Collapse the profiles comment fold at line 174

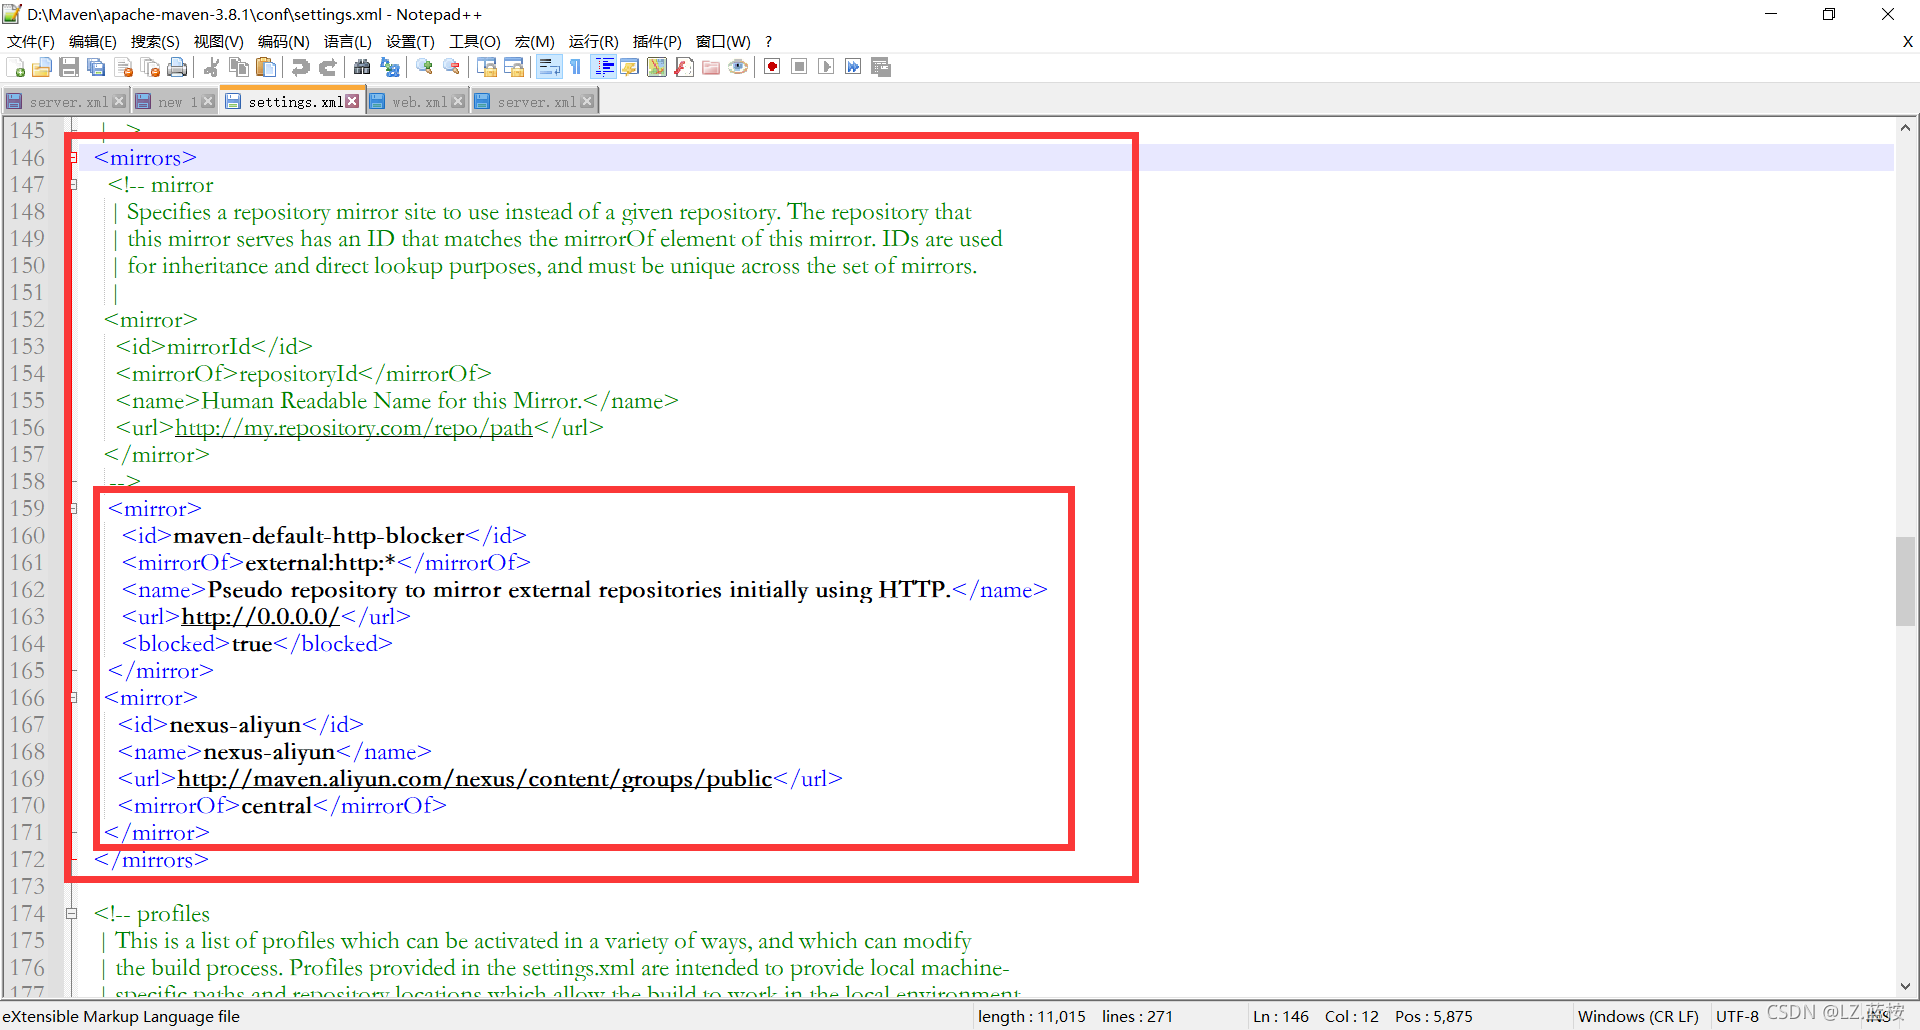click(x=72, y=914)
